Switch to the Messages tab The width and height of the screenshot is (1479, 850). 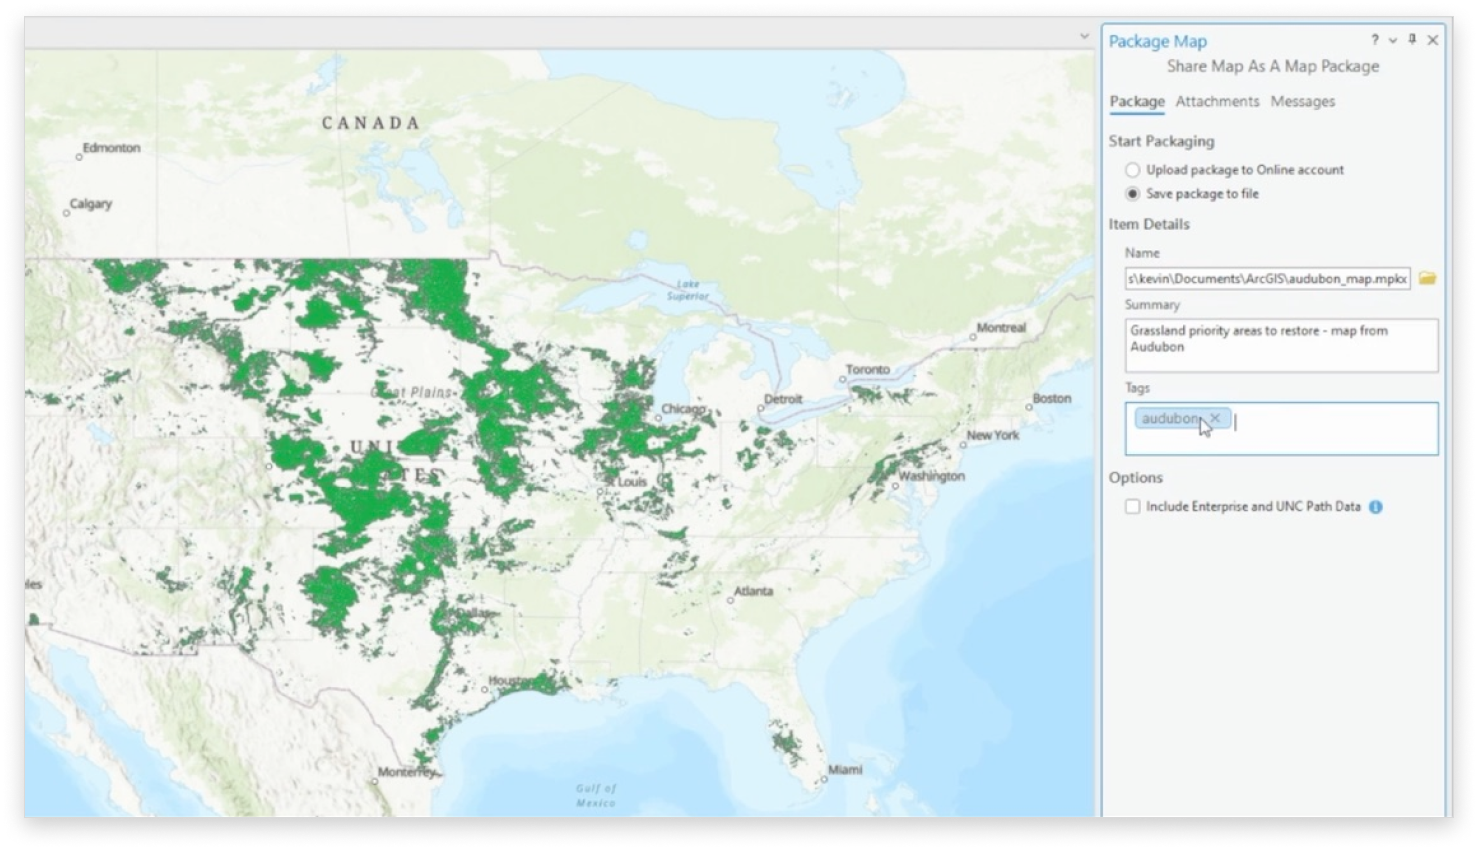pyautogui.click(x=1302, y=101)
